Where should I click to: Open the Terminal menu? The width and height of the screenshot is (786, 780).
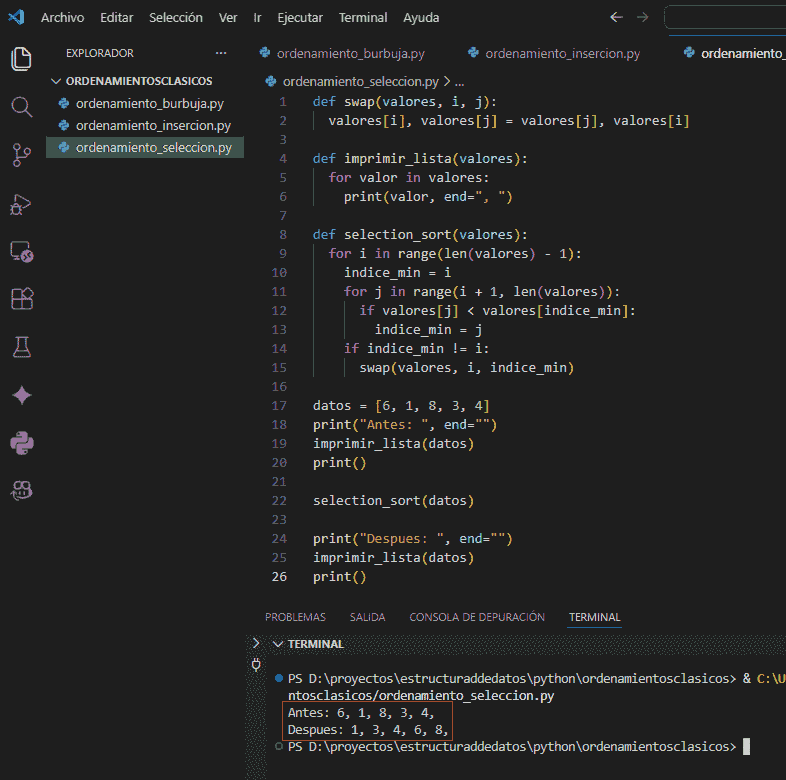(363, 18)
